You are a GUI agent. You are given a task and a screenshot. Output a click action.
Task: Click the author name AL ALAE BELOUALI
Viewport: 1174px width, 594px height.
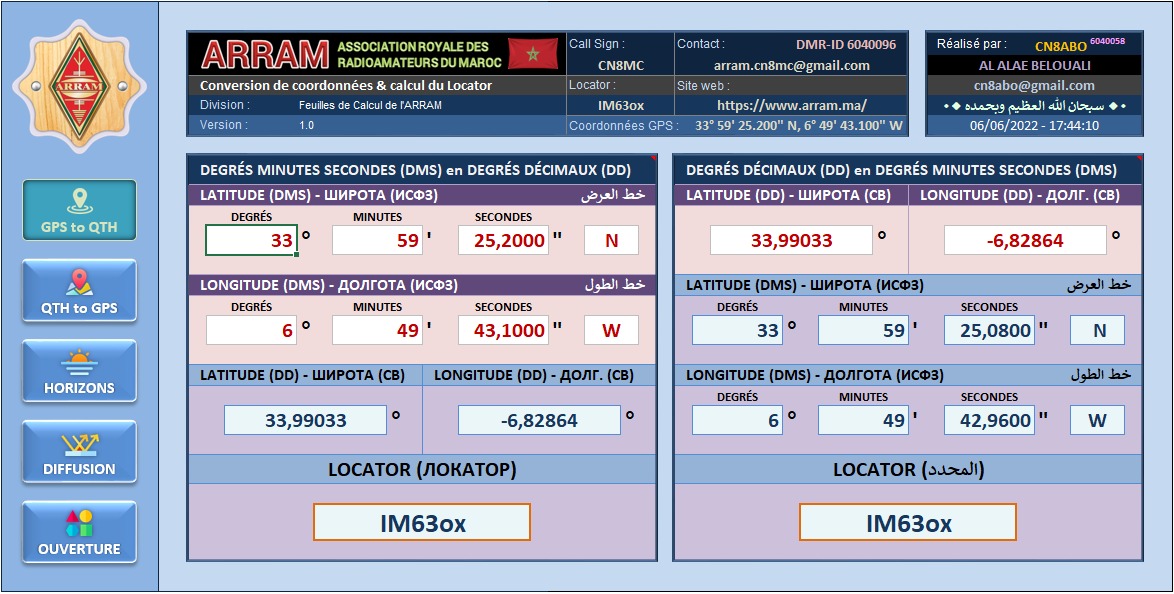(1034, 65)
